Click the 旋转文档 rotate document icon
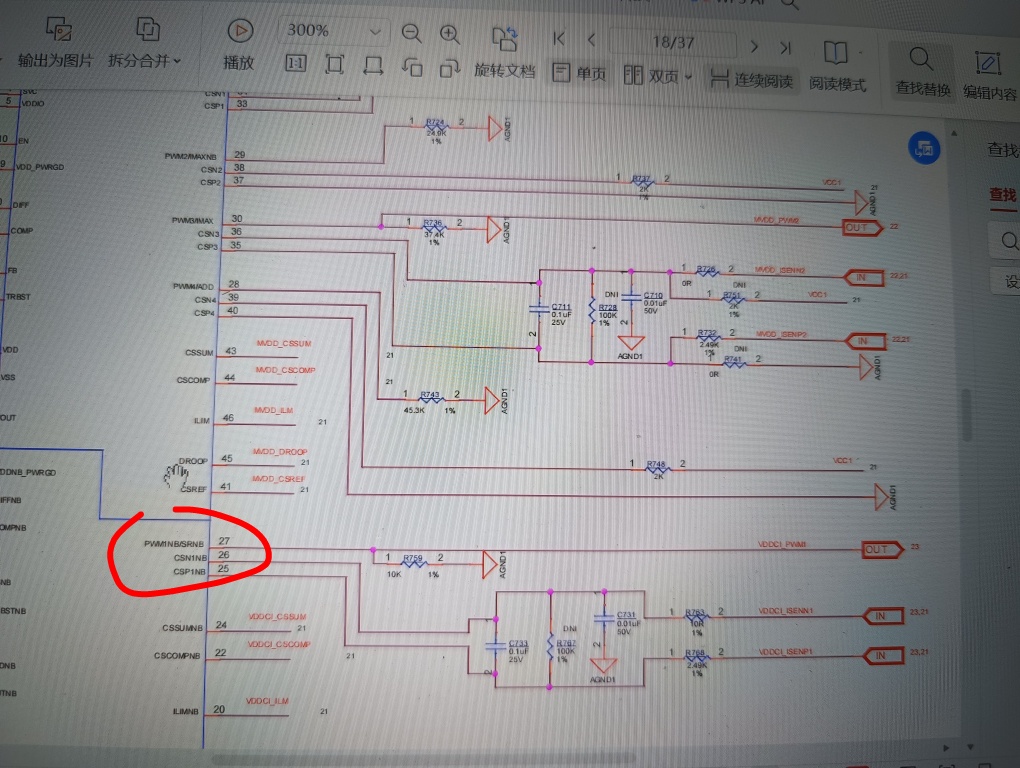This screenshot has height=768, width=1020. point(504,38)
